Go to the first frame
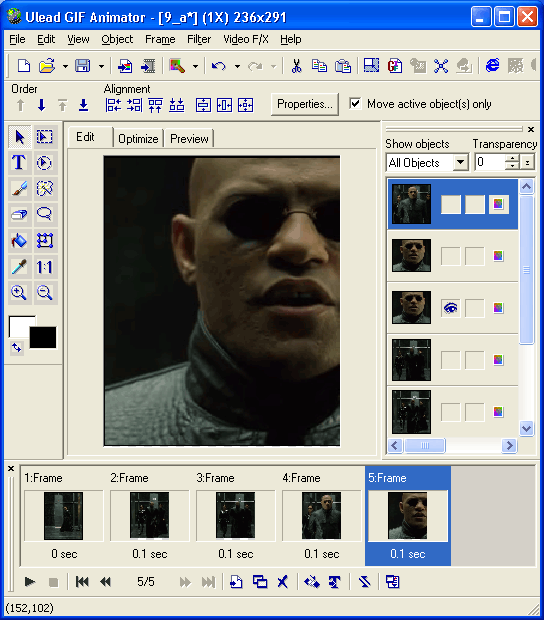Screen dimensions: 544x620 [x=82, y=582]
